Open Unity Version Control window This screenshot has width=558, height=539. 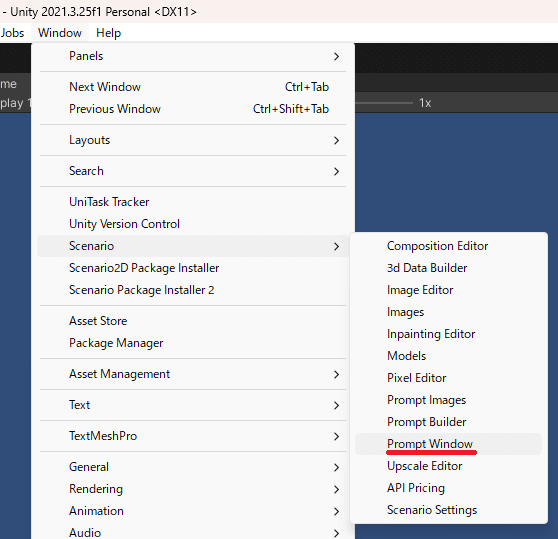tap(193, 224)
